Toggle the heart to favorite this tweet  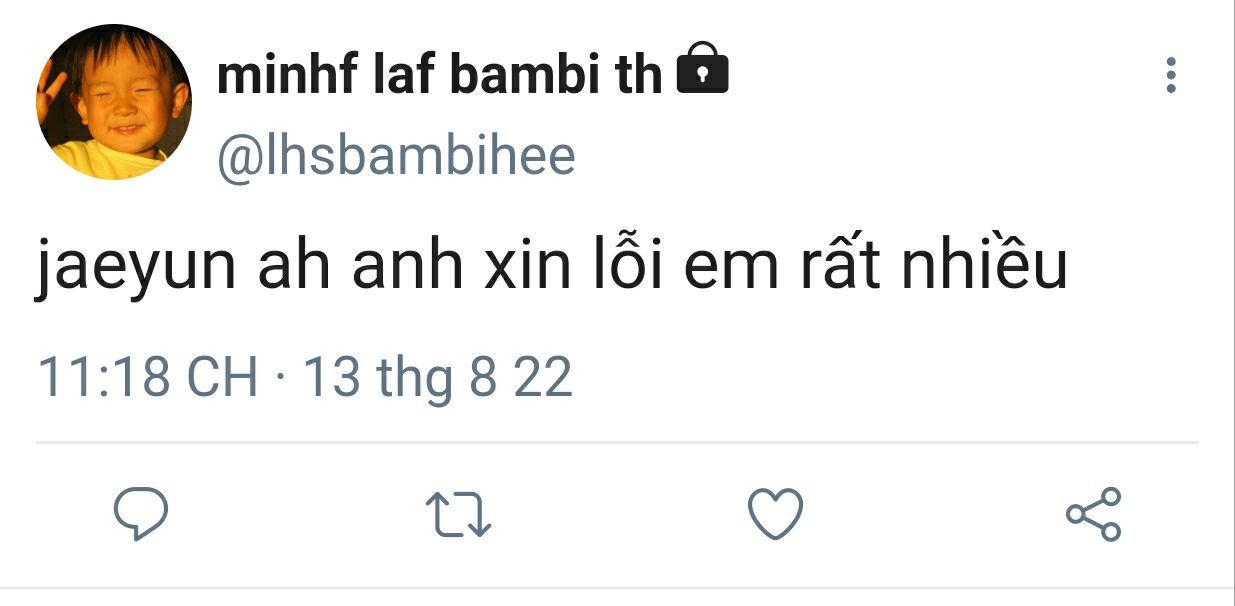point(776,514)
